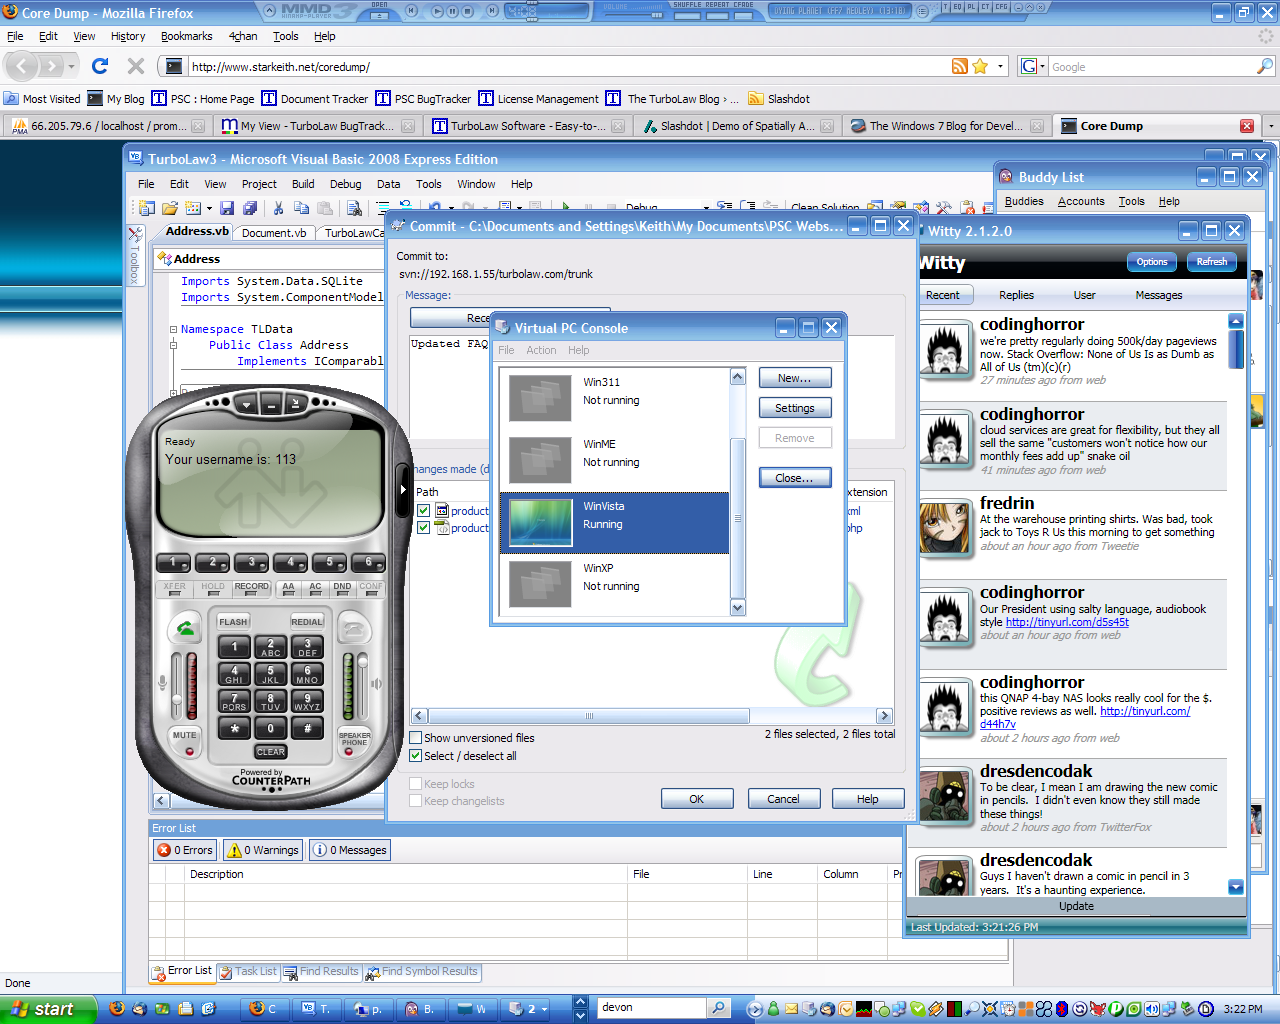
Task: Launch Firefox from quick launch beside Start
Action: click(117, 1009)
